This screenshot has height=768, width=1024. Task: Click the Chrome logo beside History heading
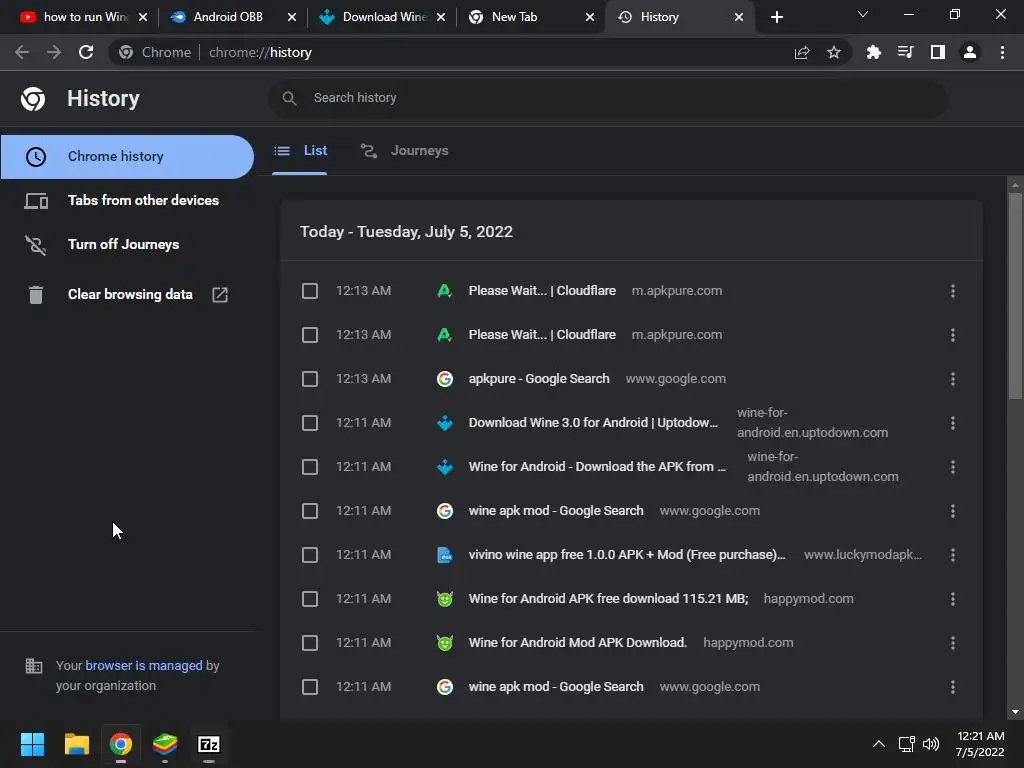33,99
